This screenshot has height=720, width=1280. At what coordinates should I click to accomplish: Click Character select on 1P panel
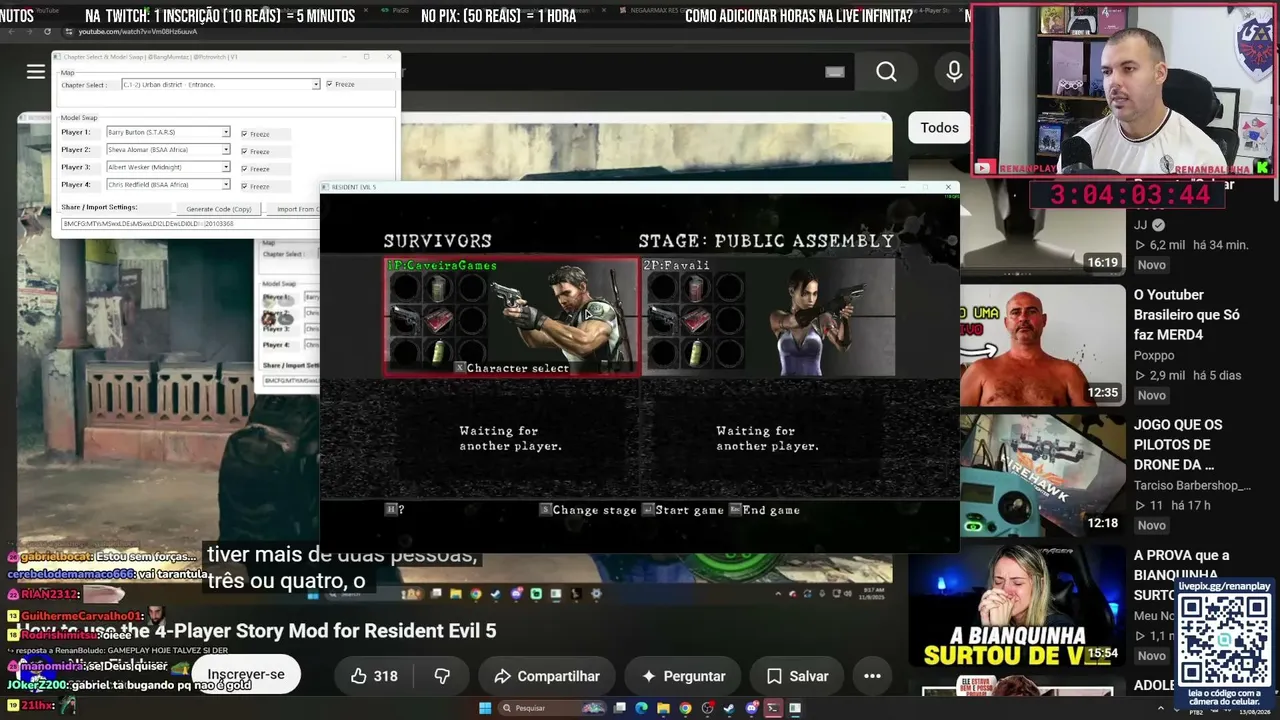click(512, 368)
